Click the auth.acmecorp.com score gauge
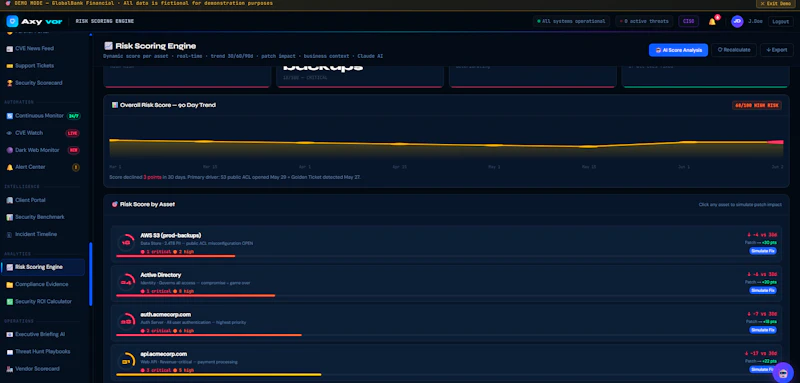This screenshot has height=383, width=800. [126, 322]
